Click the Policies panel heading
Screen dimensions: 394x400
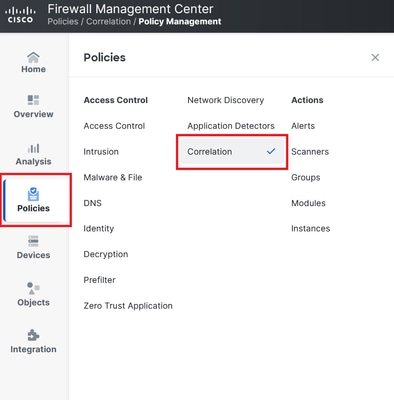click(x=105, y=58)
